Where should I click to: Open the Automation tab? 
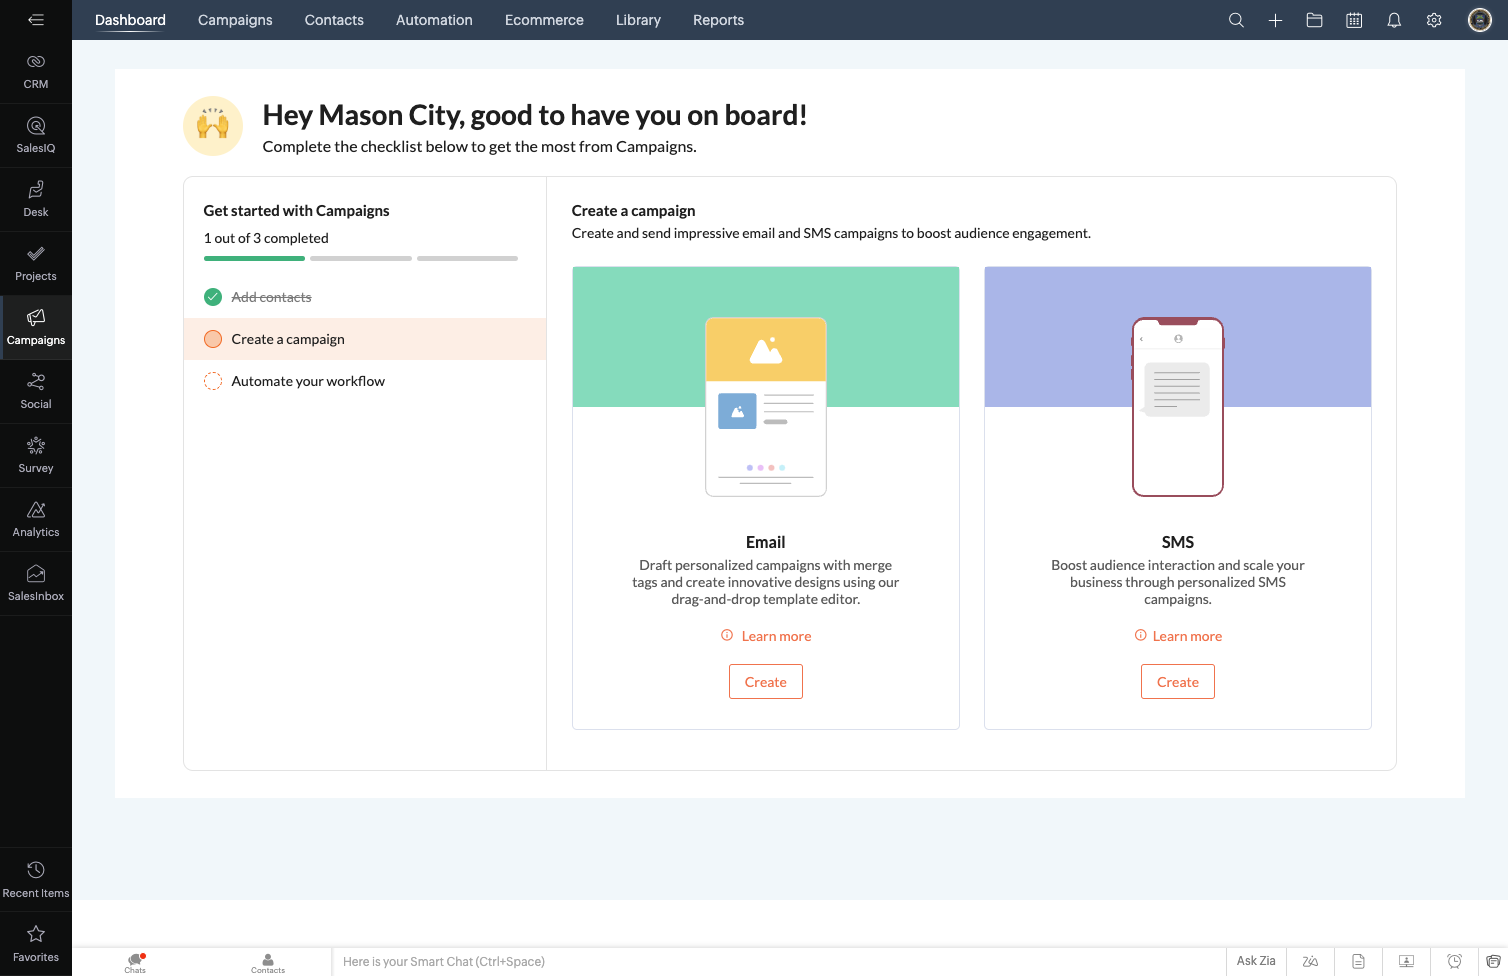click(x=434, y=20)
